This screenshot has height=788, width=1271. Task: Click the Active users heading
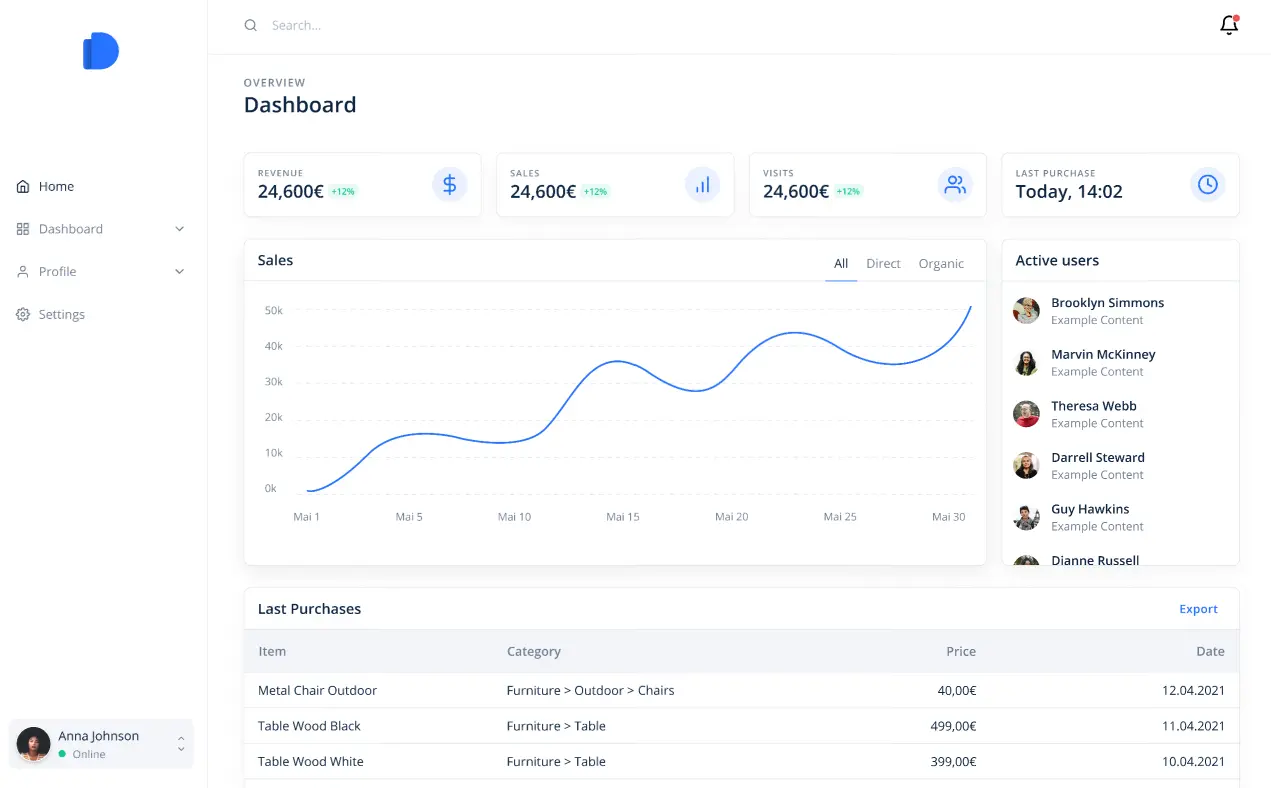pyautogui.click(x=1057, y=260)
